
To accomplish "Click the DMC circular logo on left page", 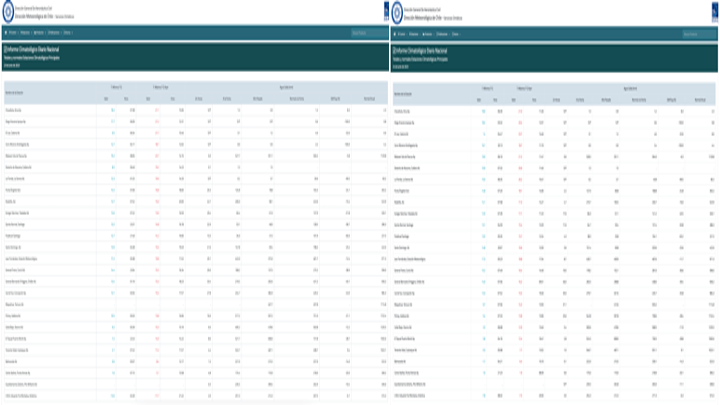I will tap(8, 12).
